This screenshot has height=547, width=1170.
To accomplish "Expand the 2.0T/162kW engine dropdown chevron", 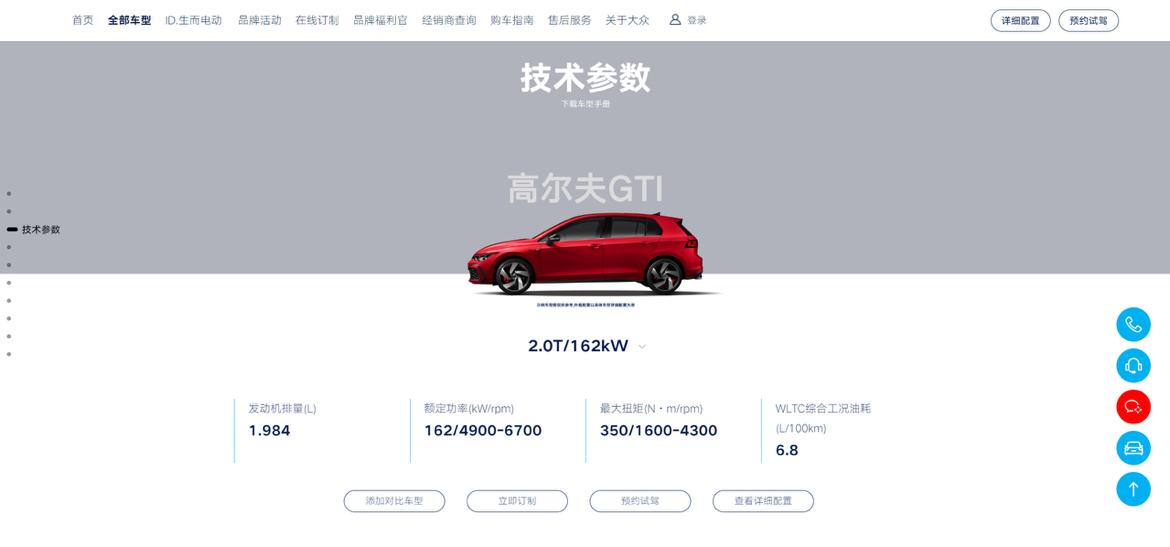I will (x=642, y=346).
